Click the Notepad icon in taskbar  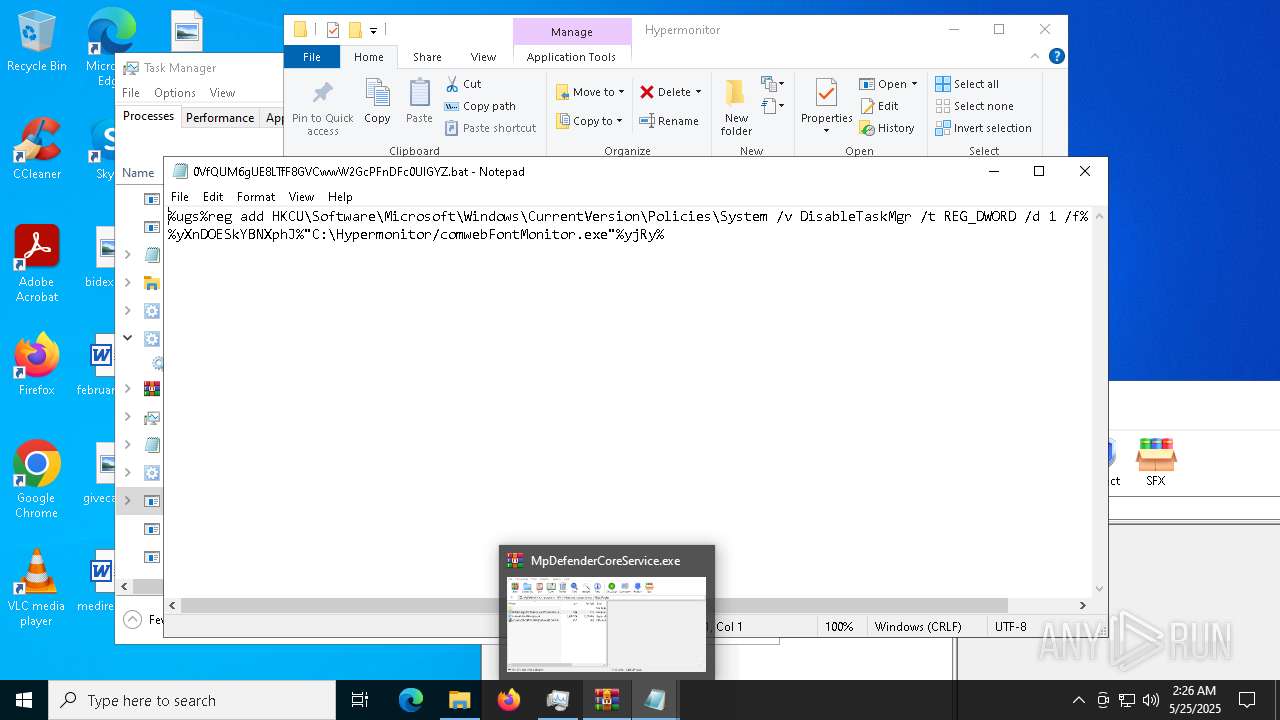tap(655, 700)
